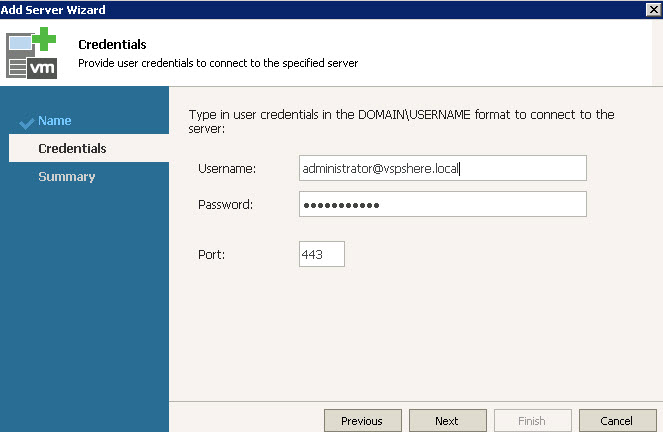The image size is (663, 432).
Task: Close the Add Server Wizard window
Action: pos(653,9)
